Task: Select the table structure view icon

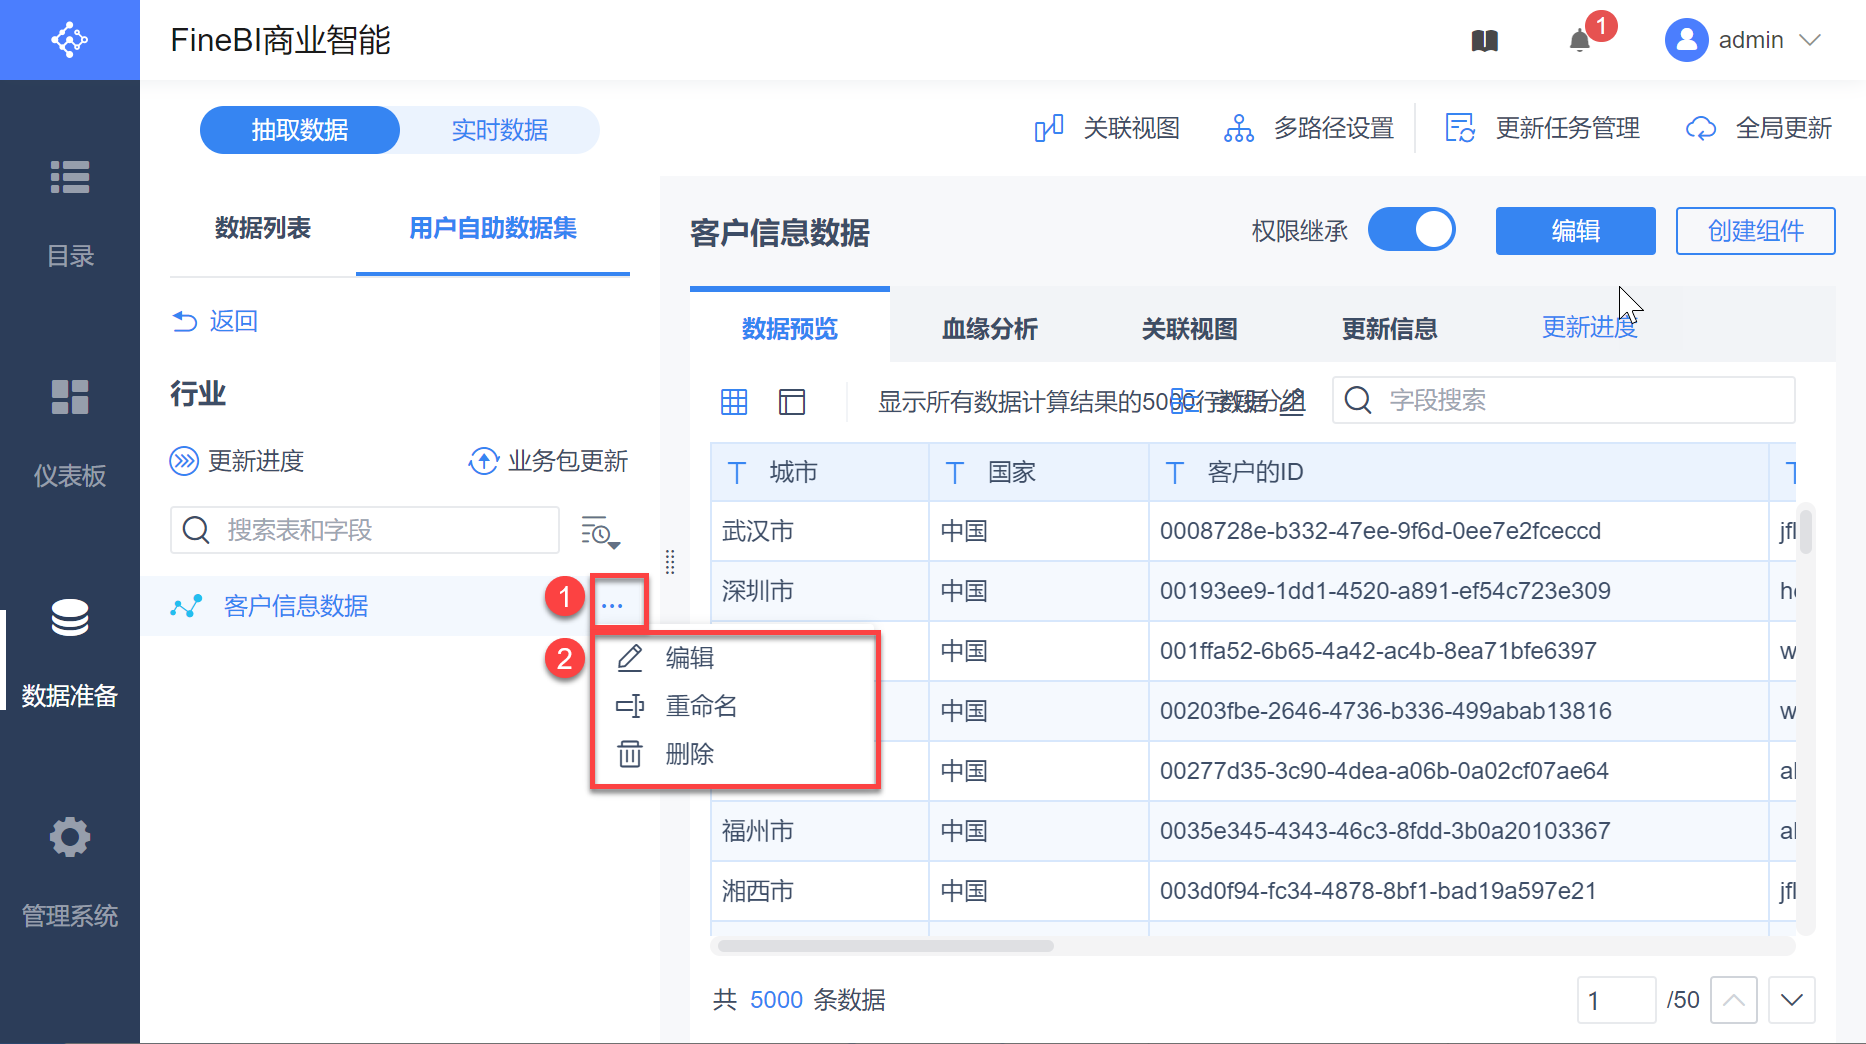Action: (792, 402)
